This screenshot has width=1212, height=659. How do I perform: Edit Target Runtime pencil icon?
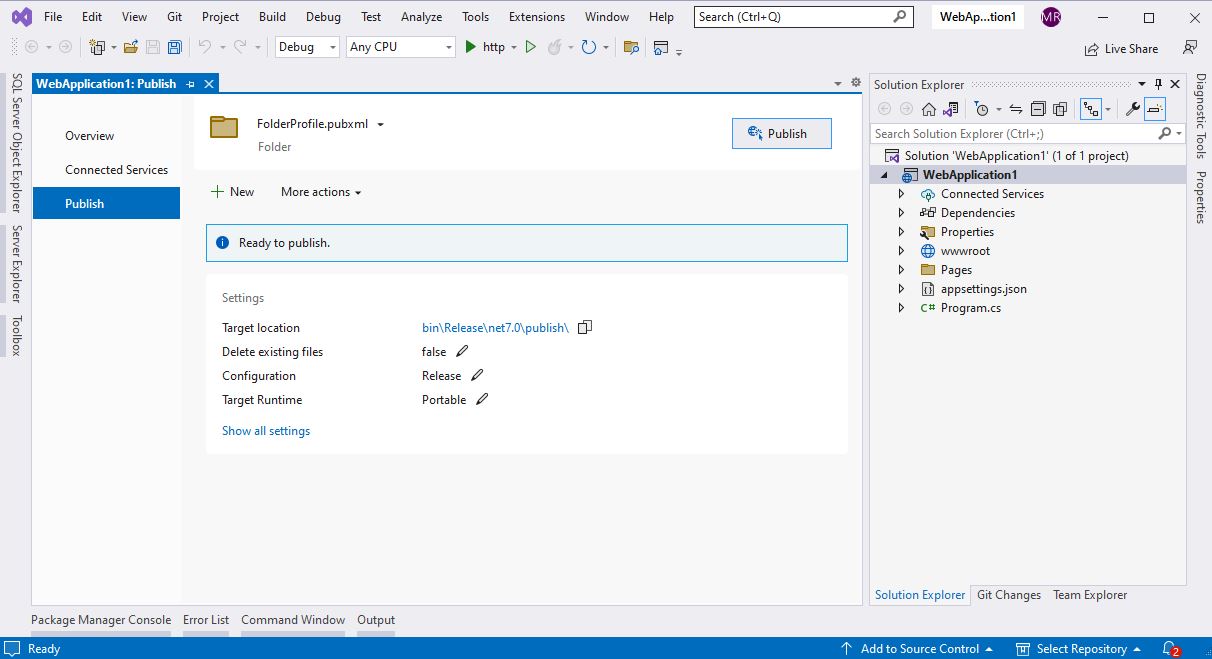[x=482, y=399]
